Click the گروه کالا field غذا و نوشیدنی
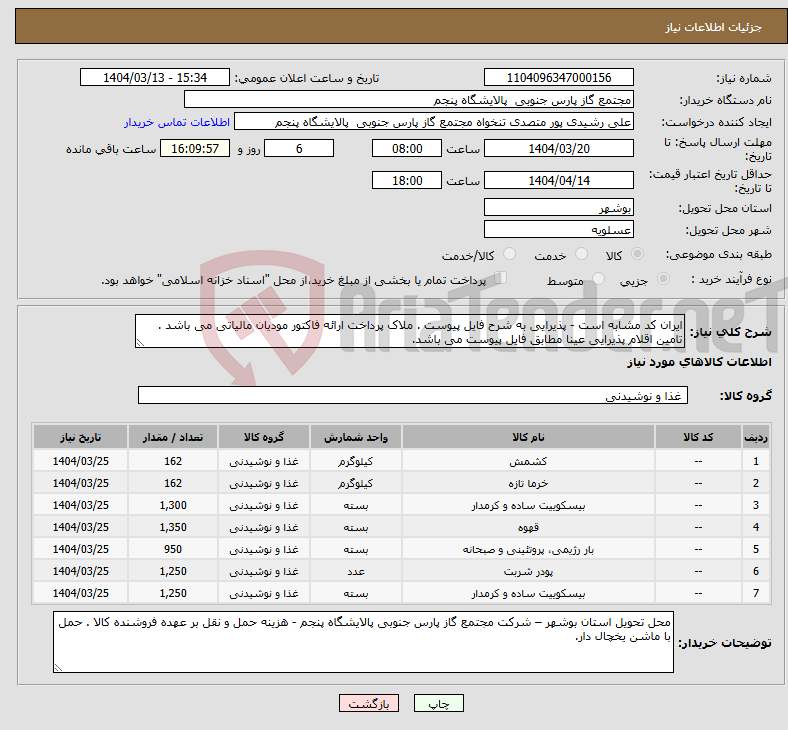788x730 pixels. pos(413,395)
